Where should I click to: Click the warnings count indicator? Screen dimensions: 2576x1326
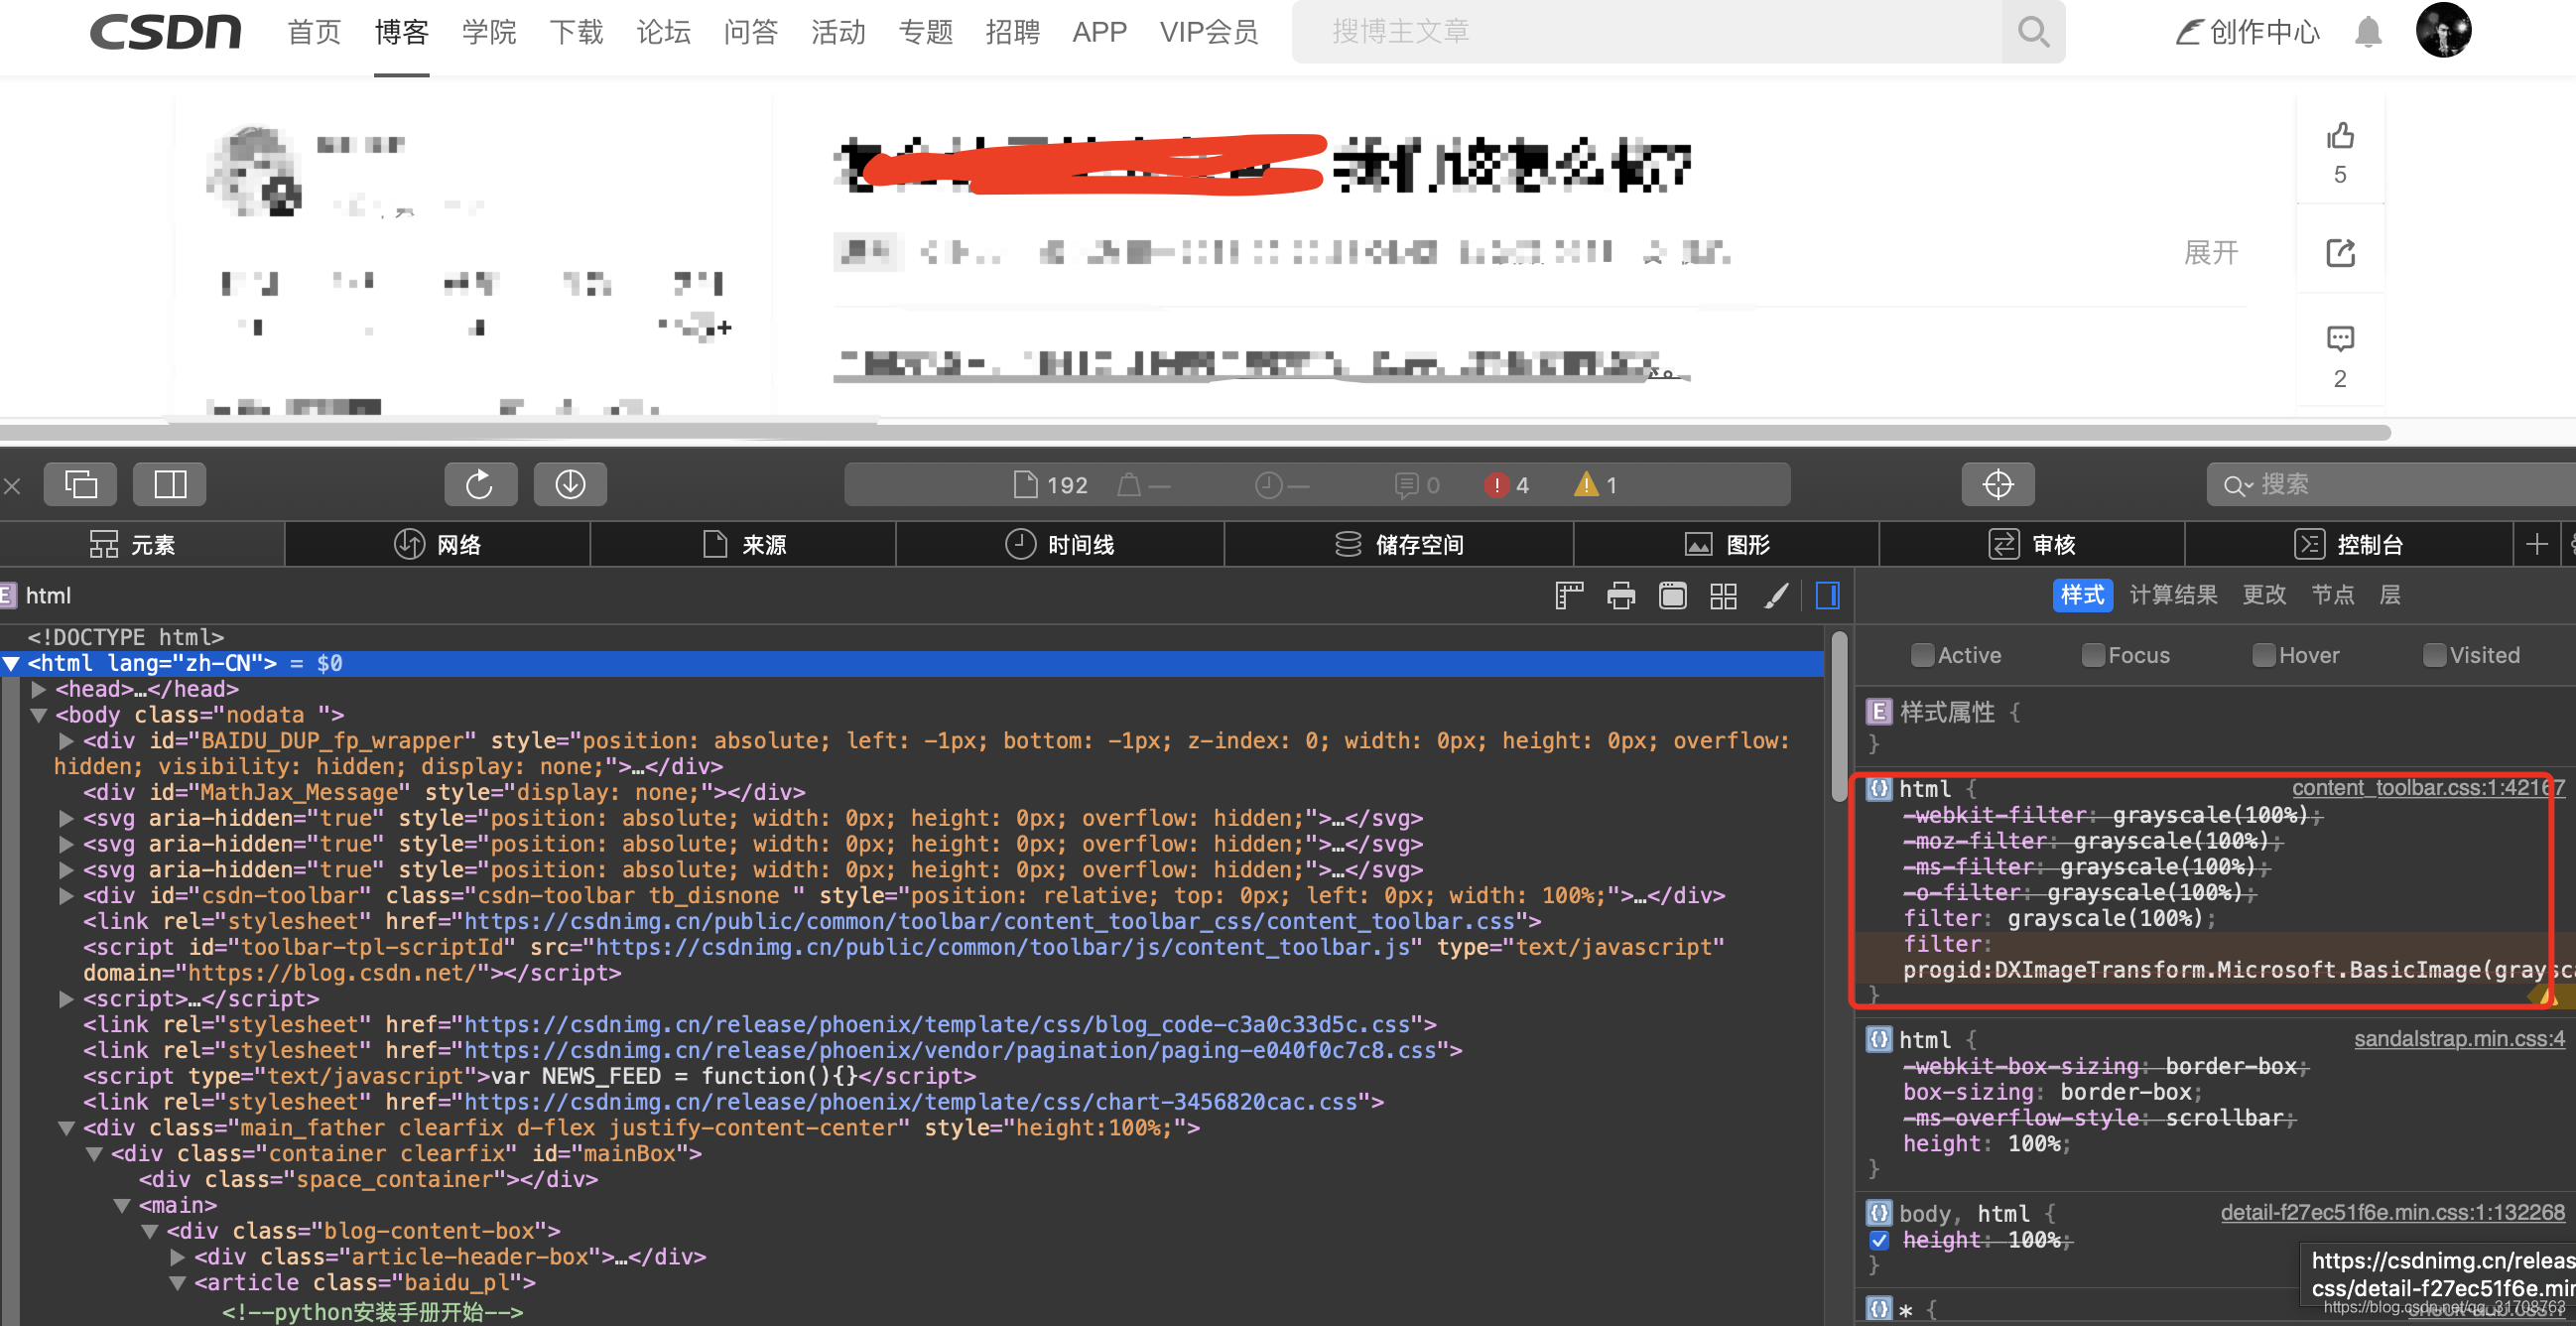click(x=1595, y=486)
